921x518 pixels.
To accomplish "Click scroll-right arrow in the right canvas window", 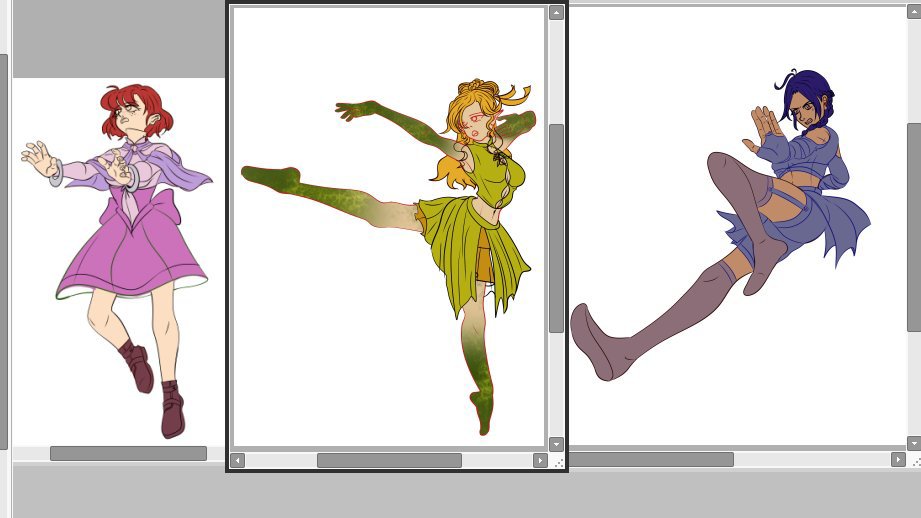I will pyautogui.click(x=898, y=459).
